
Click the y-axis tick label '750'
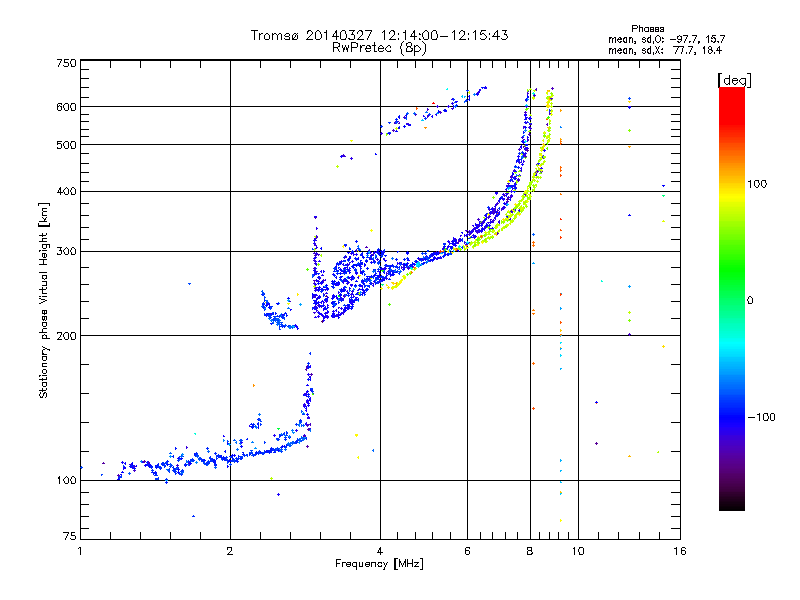[66, 63]
